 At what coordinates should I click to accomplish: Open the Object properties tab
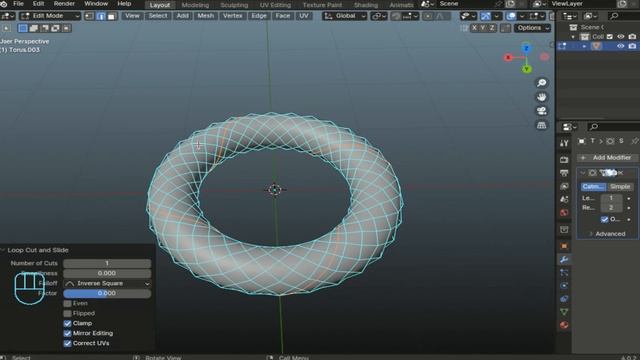coord(564,246)
